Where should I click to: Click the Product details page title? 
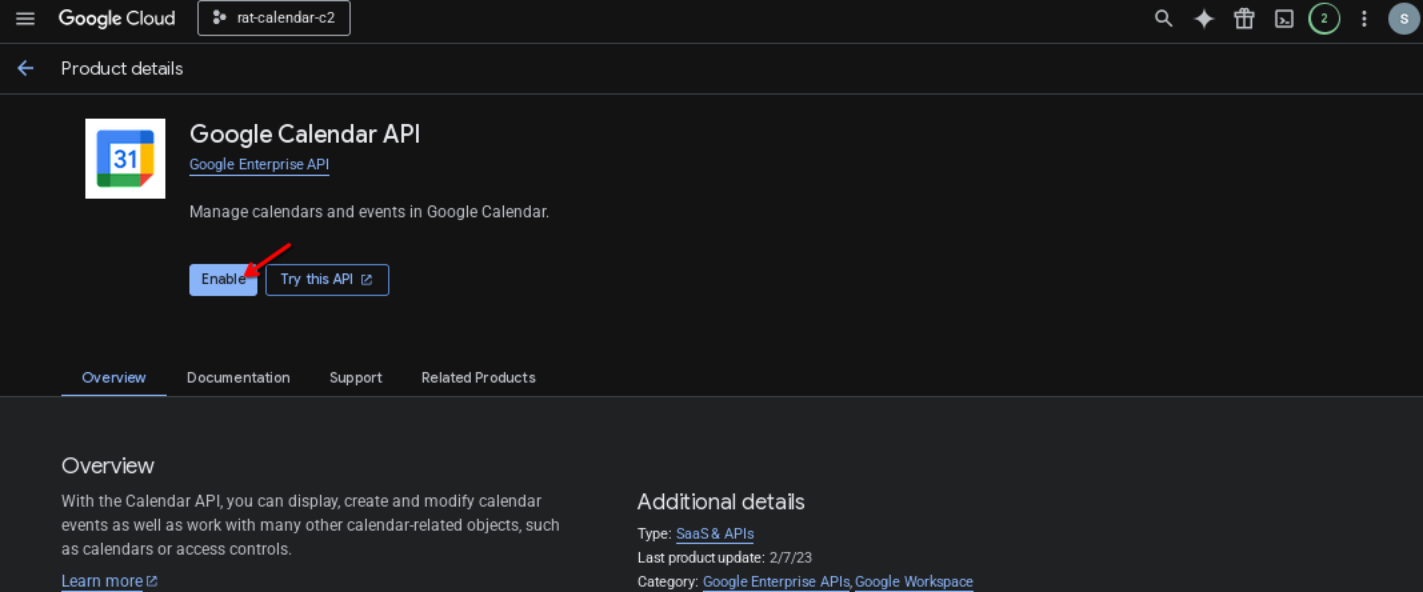click(122, 68)
